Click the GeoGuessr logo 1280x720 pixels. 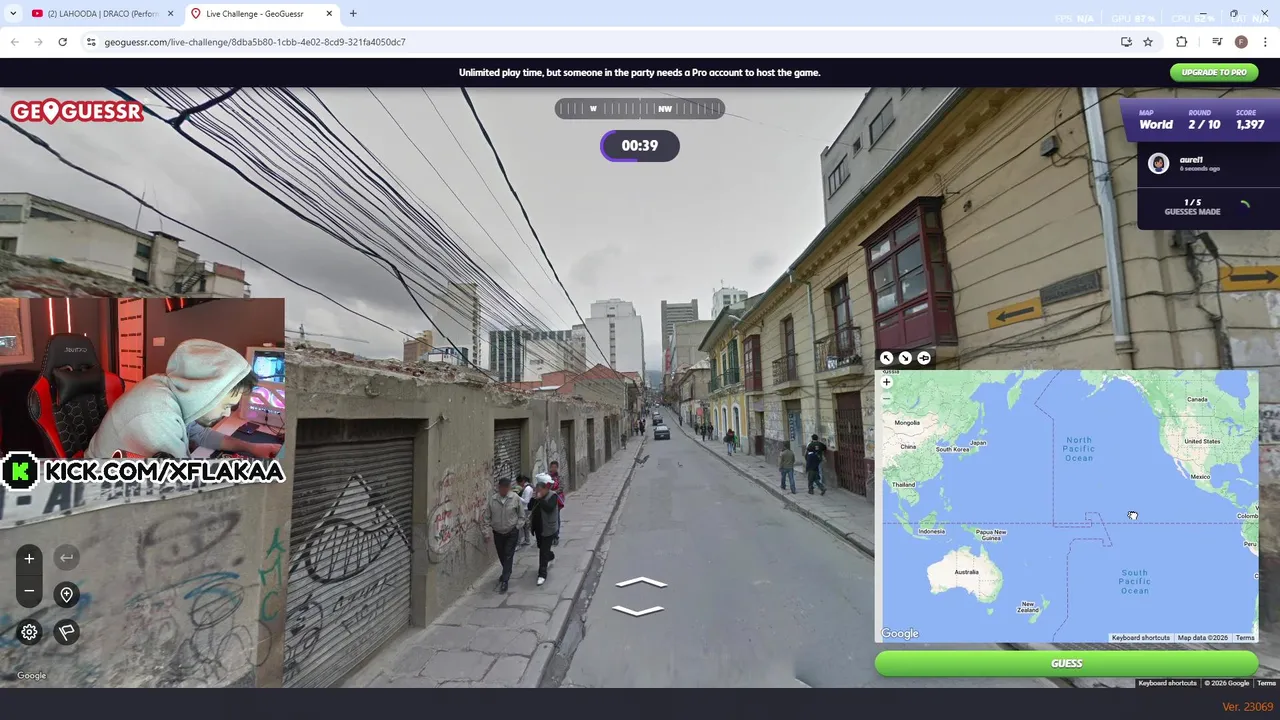(x=77, y=111)
